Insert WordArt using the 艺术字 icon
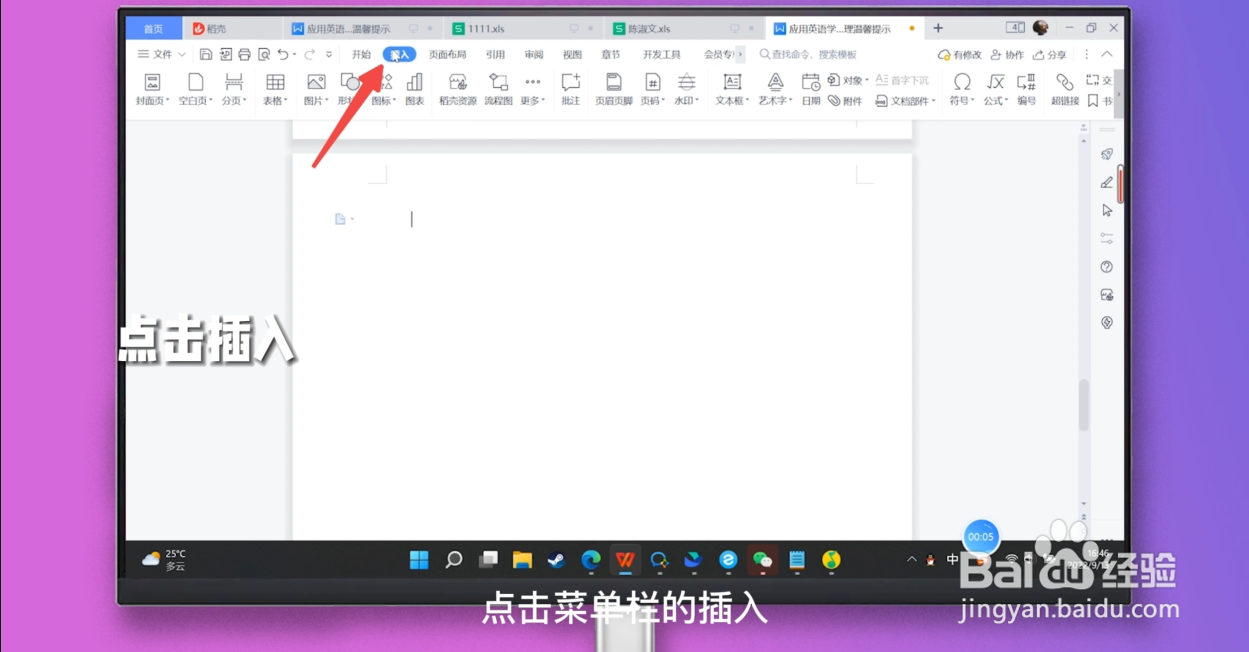 pyautogui.click(x=774, y=88)
